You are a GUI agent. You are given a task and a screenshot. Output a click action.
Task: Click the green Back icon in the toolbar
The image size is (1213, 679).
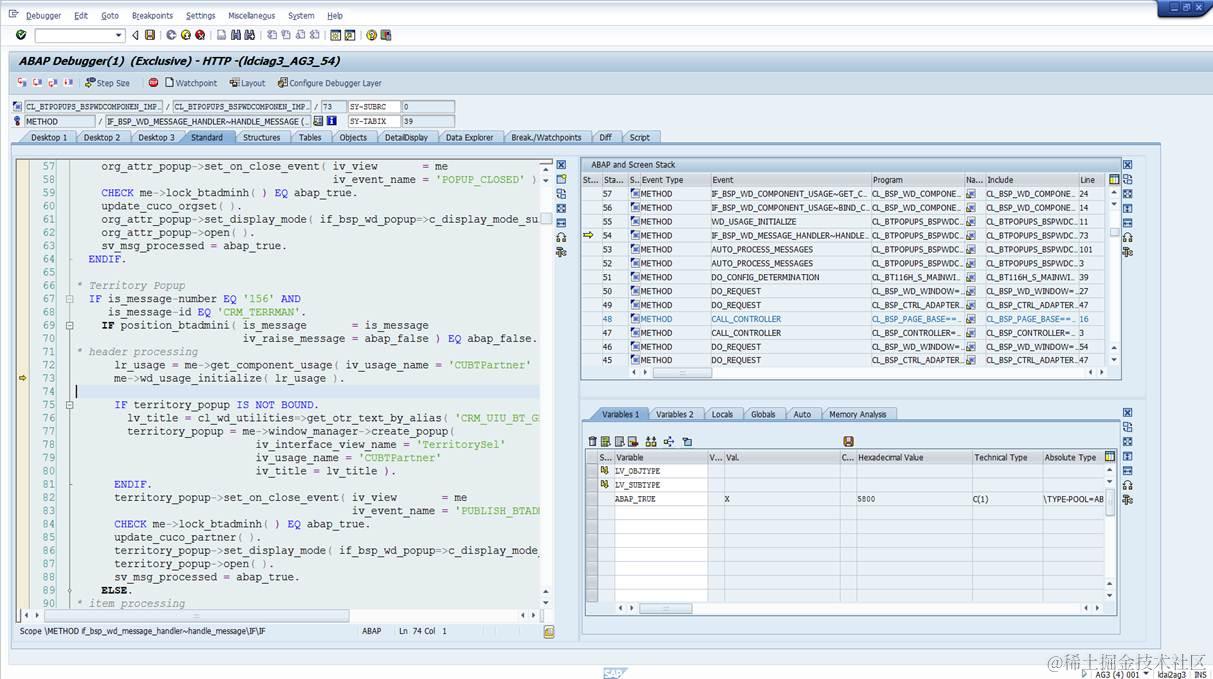171,35
